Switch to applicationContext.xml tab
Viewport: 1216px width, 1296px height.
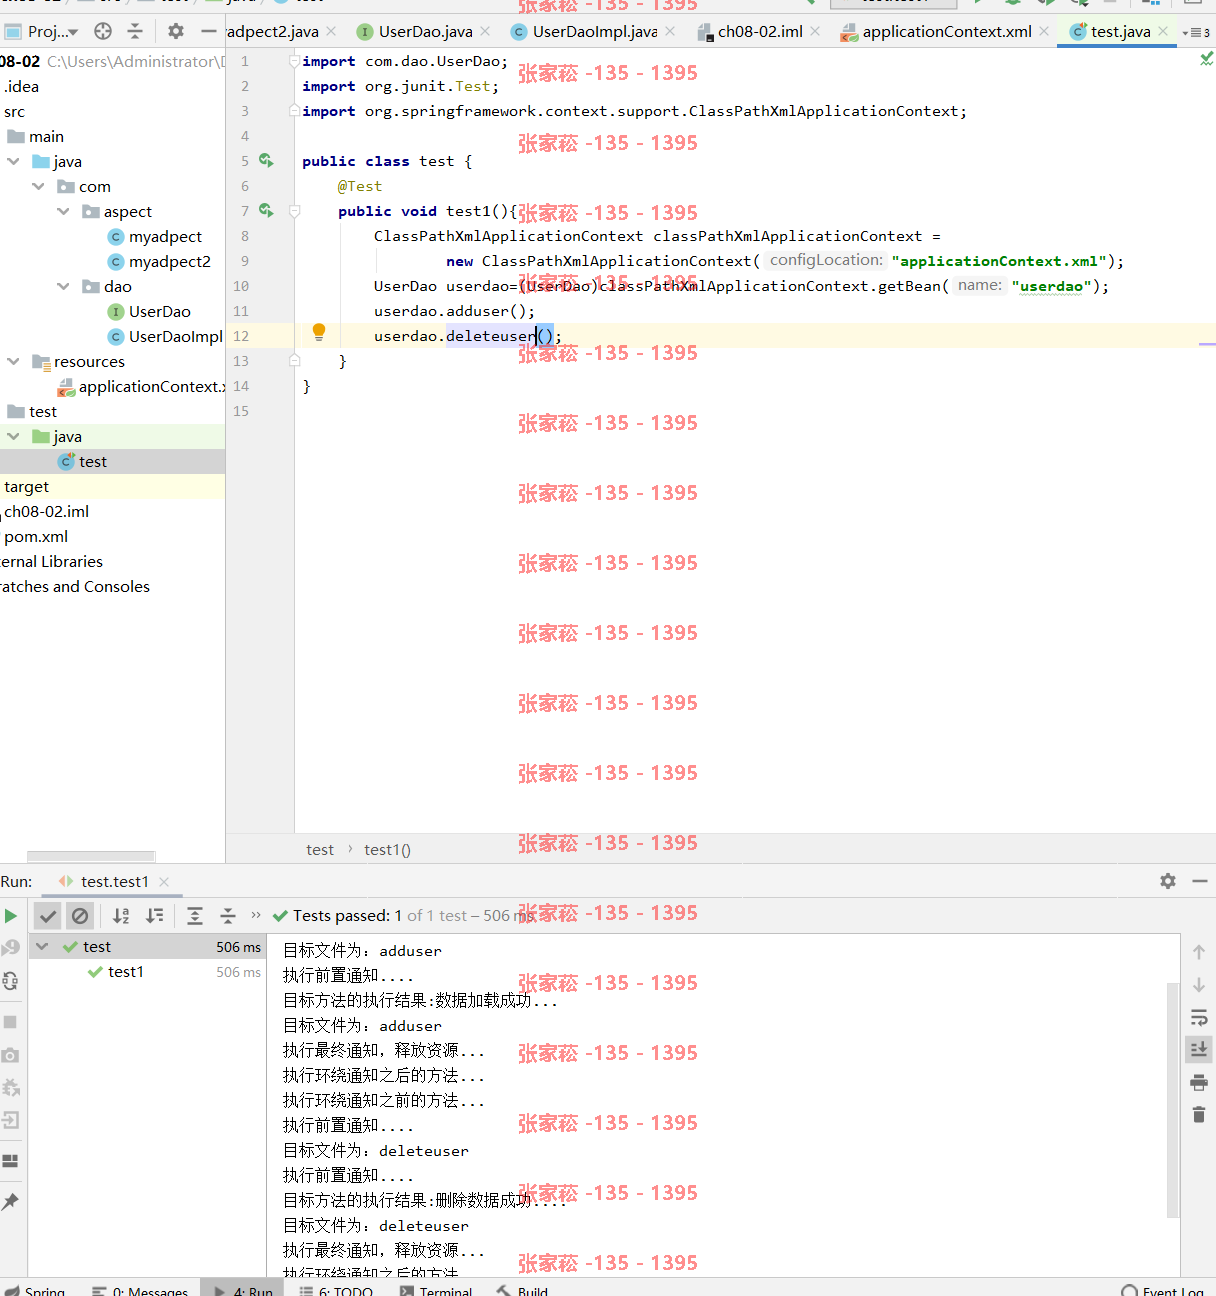pyautogui.click(x=947, y=32)
